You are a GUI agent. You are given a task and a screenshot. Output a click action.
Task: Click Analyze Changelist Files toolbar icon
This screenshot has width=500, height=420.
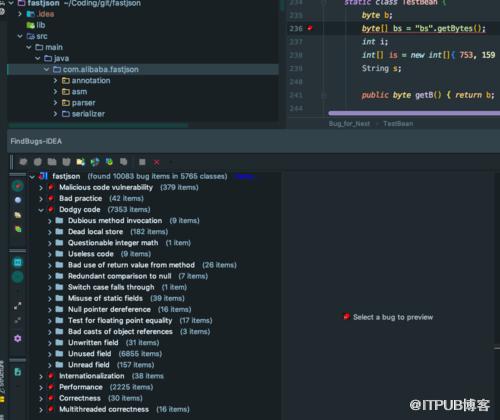(x=124, y=162)
